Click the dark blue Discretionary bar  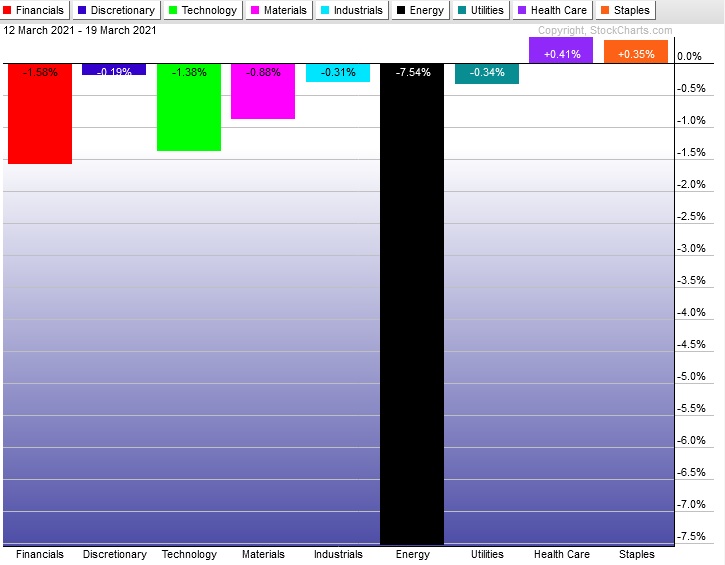point(114,69)
